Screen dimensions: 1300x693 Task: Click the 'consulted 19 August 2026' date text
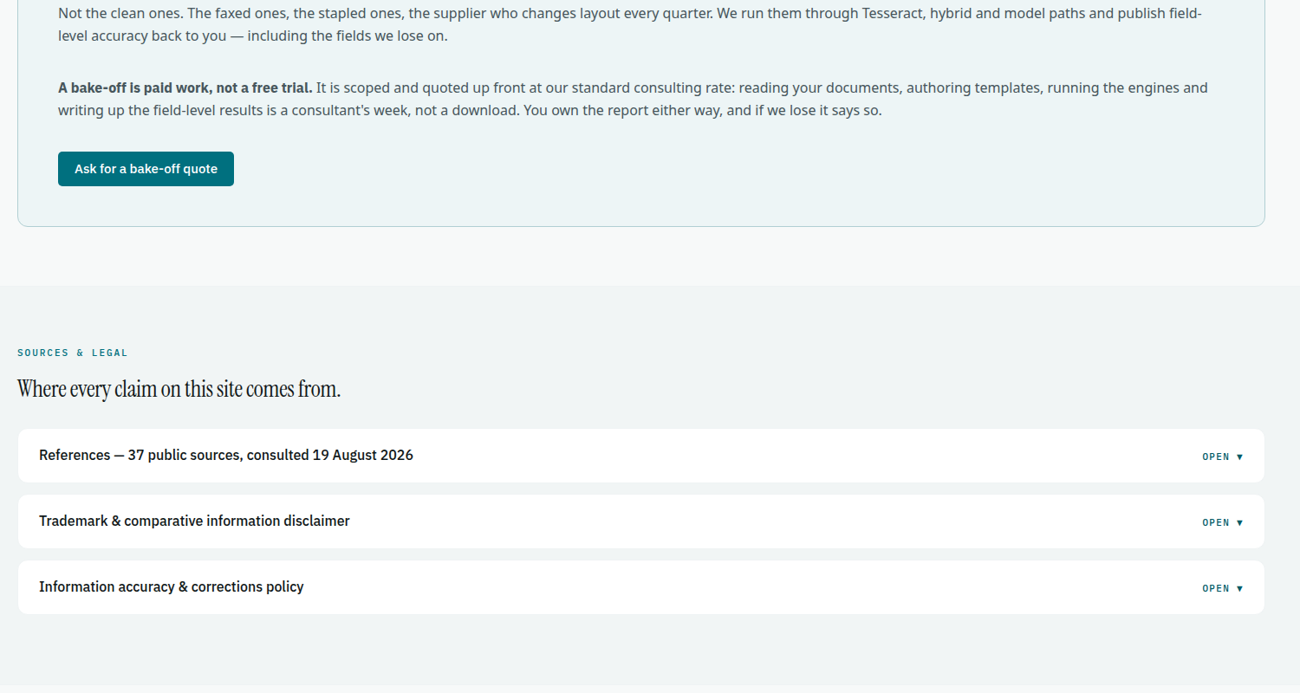point(330,455)
